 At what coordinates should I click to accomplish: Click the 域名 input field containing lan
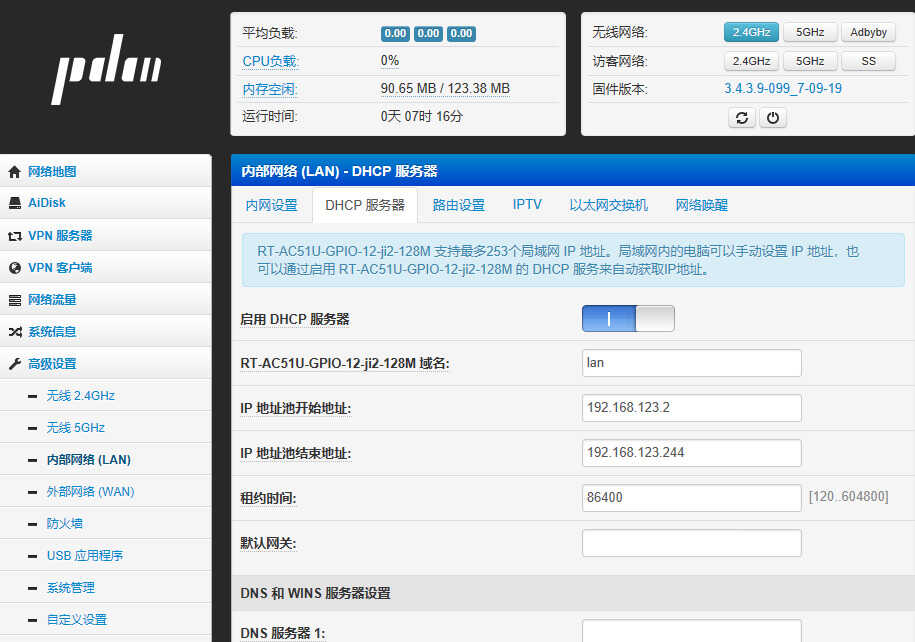tap(692, 363)
